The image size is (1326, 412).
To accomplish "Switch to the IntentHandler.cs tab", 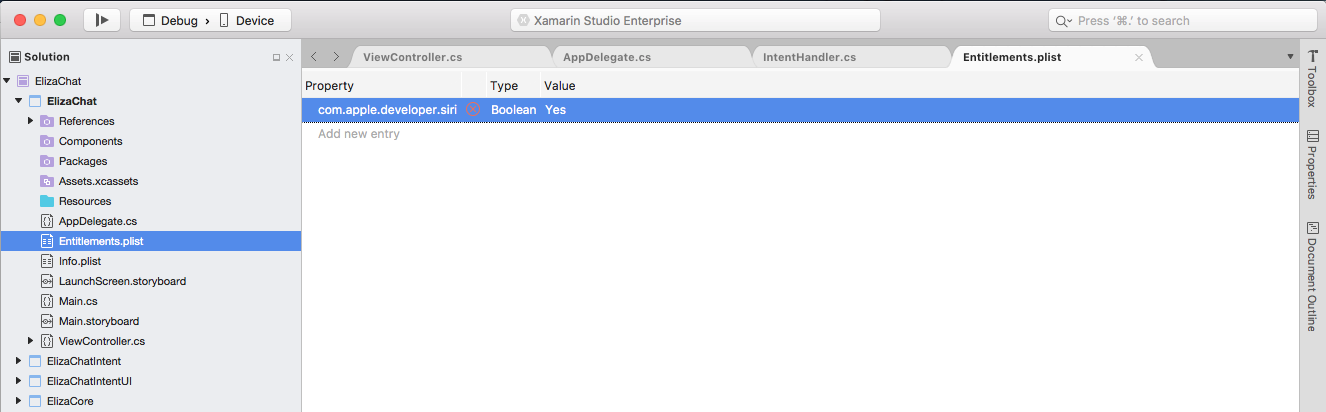I will click(x=809, y=57).
